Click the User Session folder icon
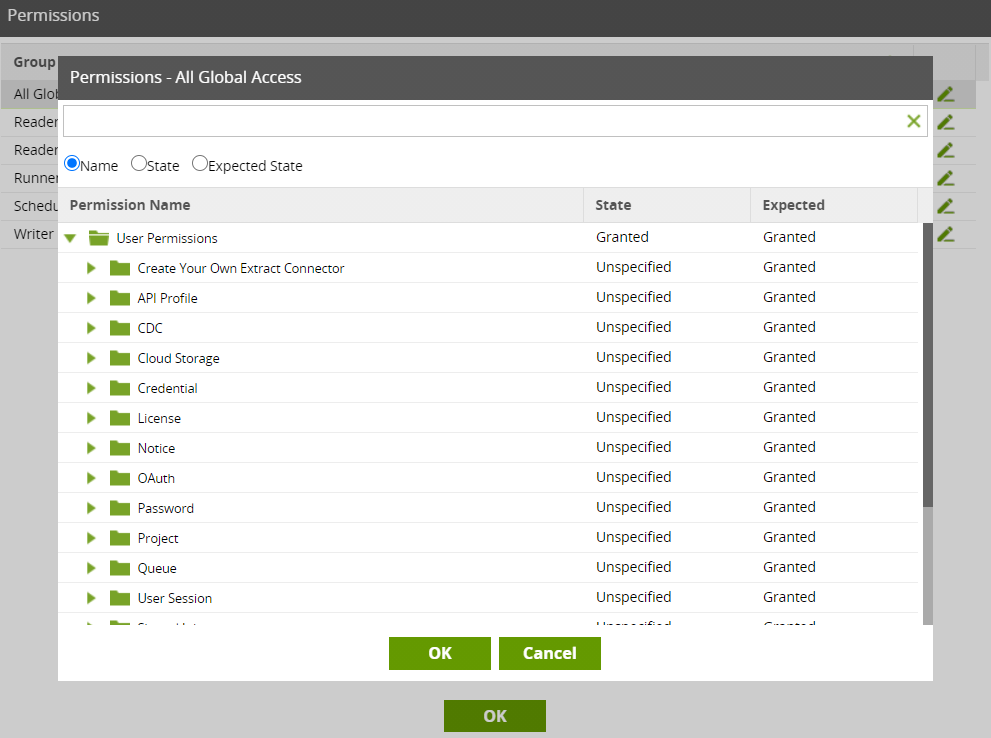The width and height of the screenshot is (991, 738). [x=119, y=598]
